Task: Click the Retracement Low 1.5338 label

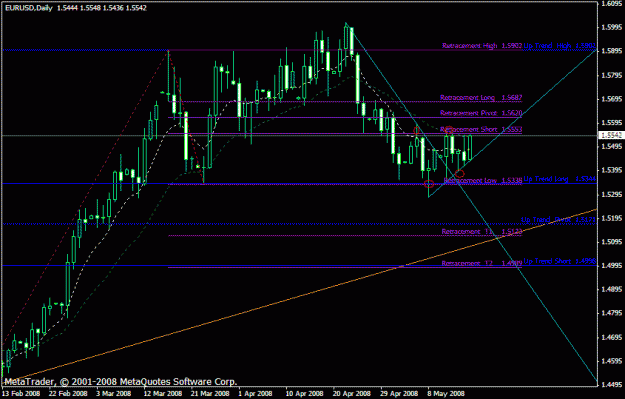Action: click(482, 181)
